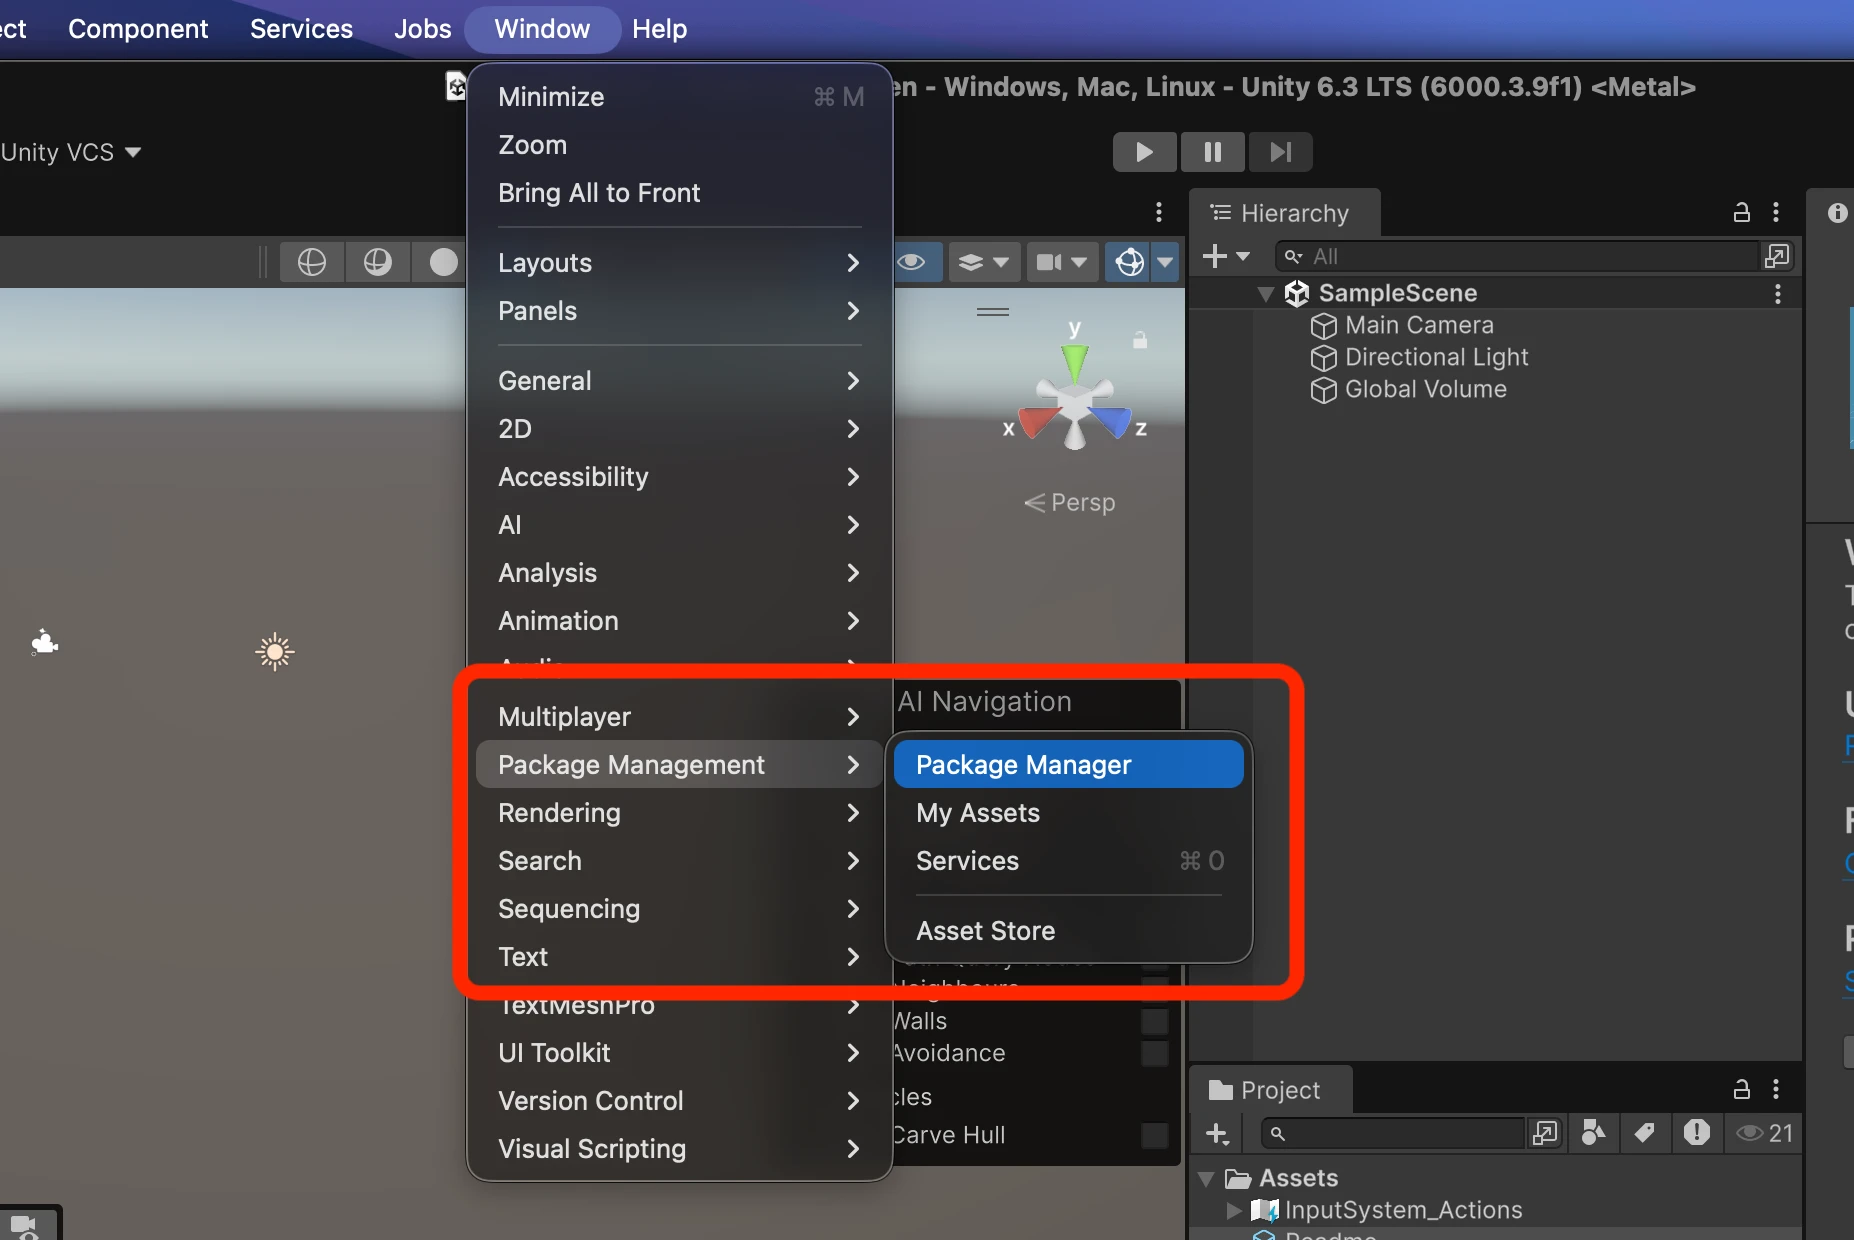Click the Project search by label tag icon
Screen dimensions: 1854x1240
[x=1644, y=1134]
